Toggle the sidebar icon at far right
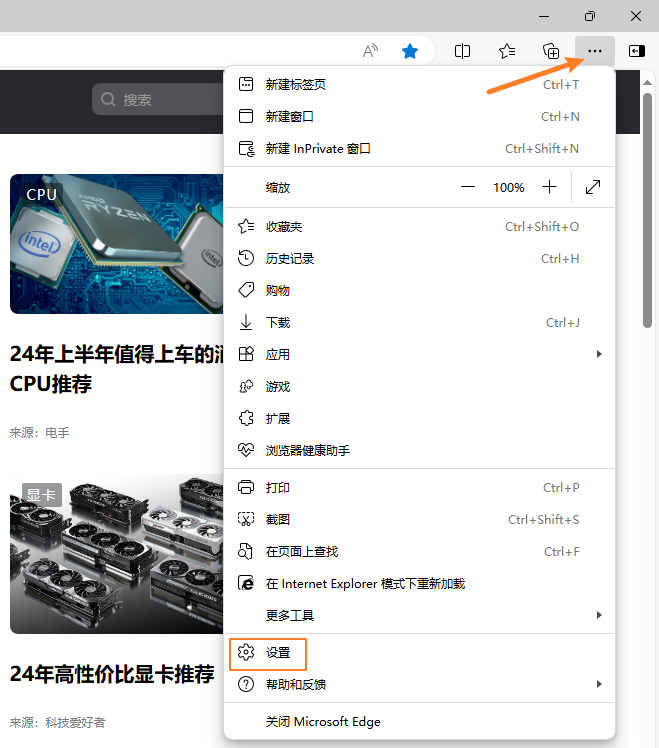The width and height of the screenshot is (659, 748). (x=637, y=51)
